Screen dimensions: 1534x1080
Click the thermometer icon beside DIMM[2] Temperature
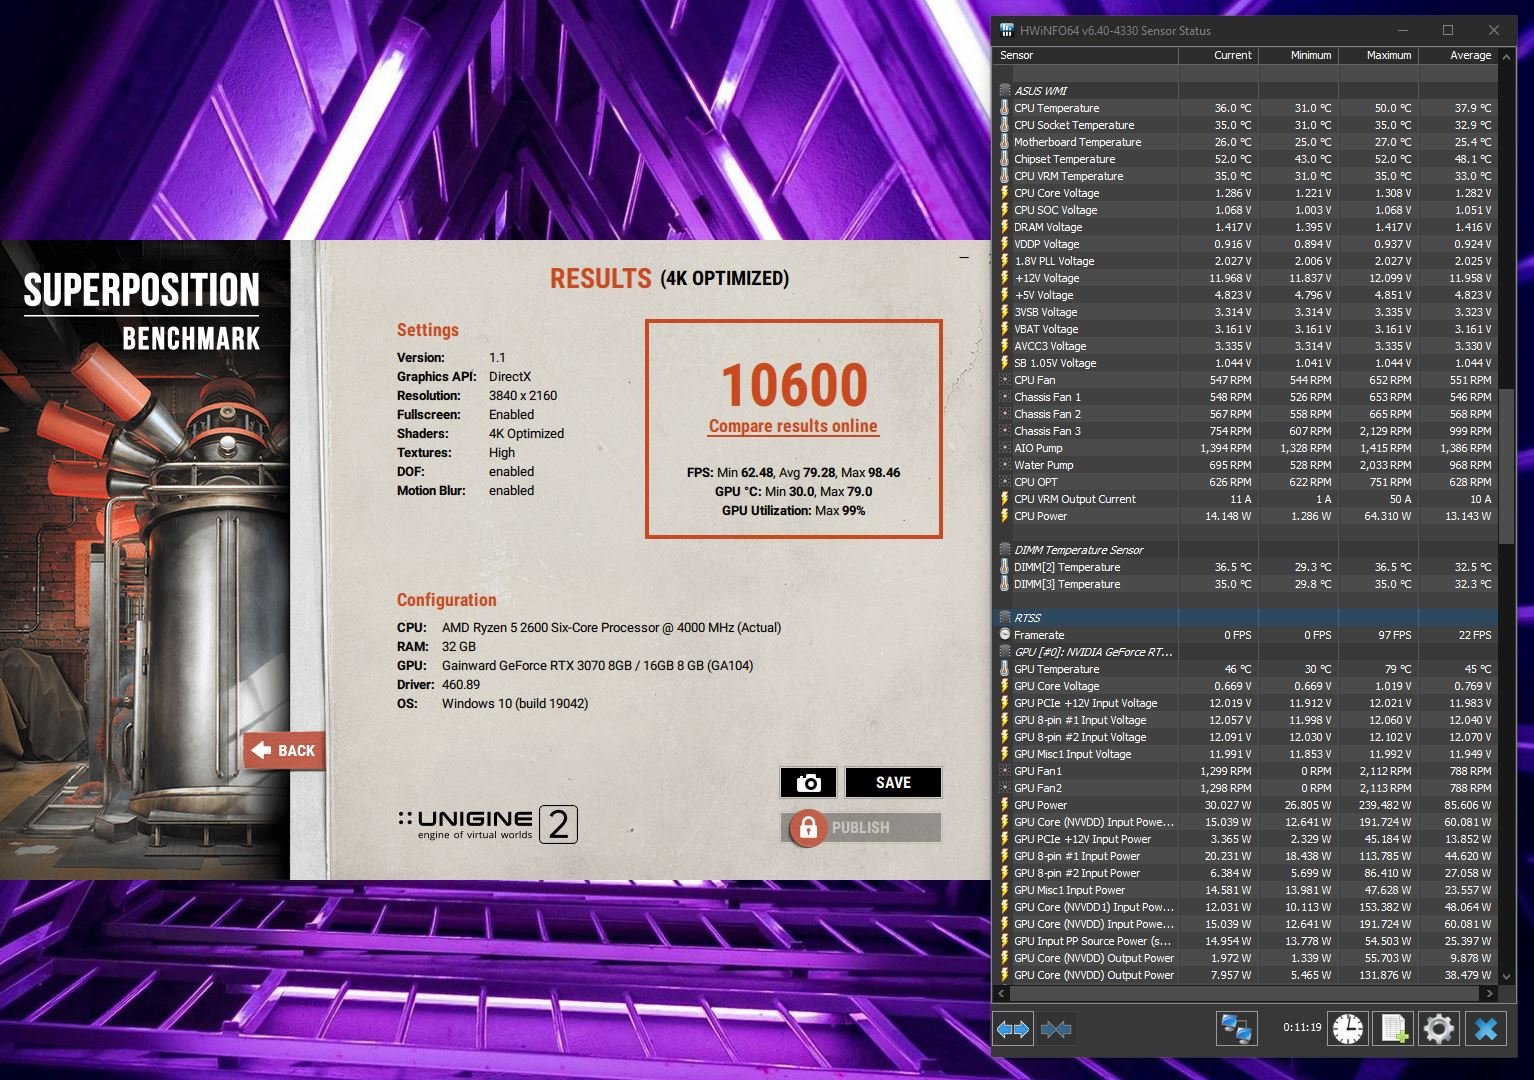[x=1005, y=567]
